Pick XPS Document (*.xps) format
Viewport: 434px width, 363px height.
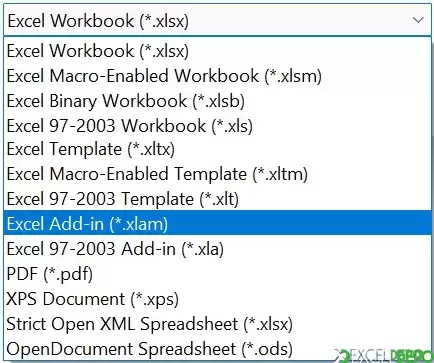click(x=217, y=299)
